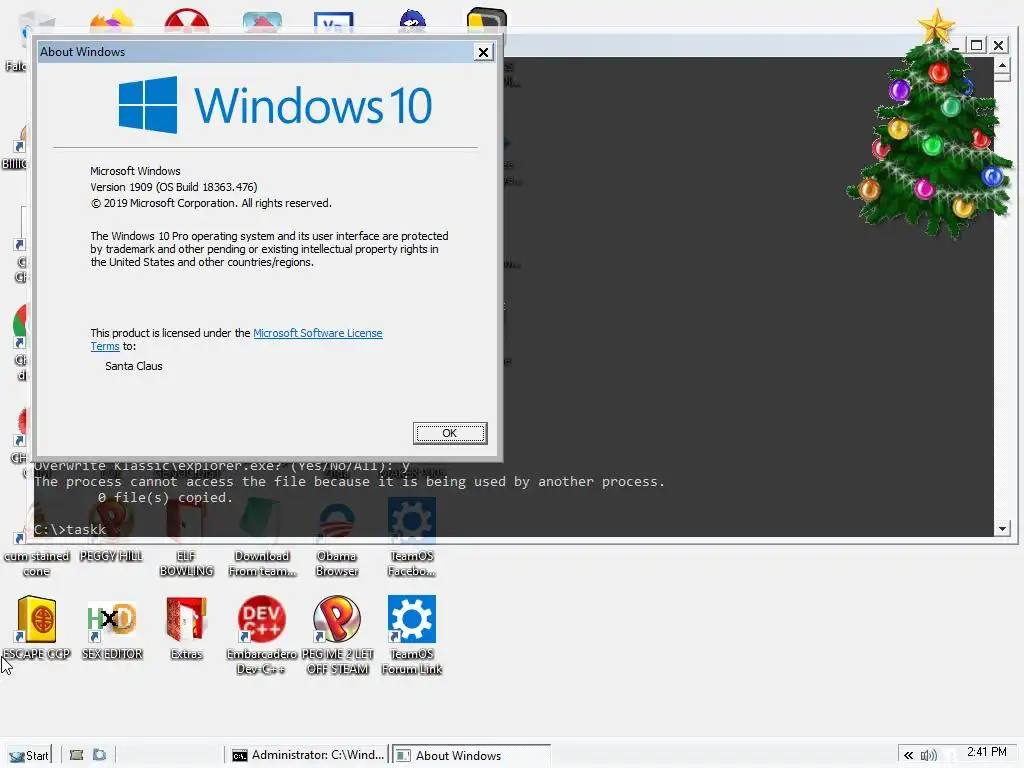Select the Extras folder desktop icon

186,628
